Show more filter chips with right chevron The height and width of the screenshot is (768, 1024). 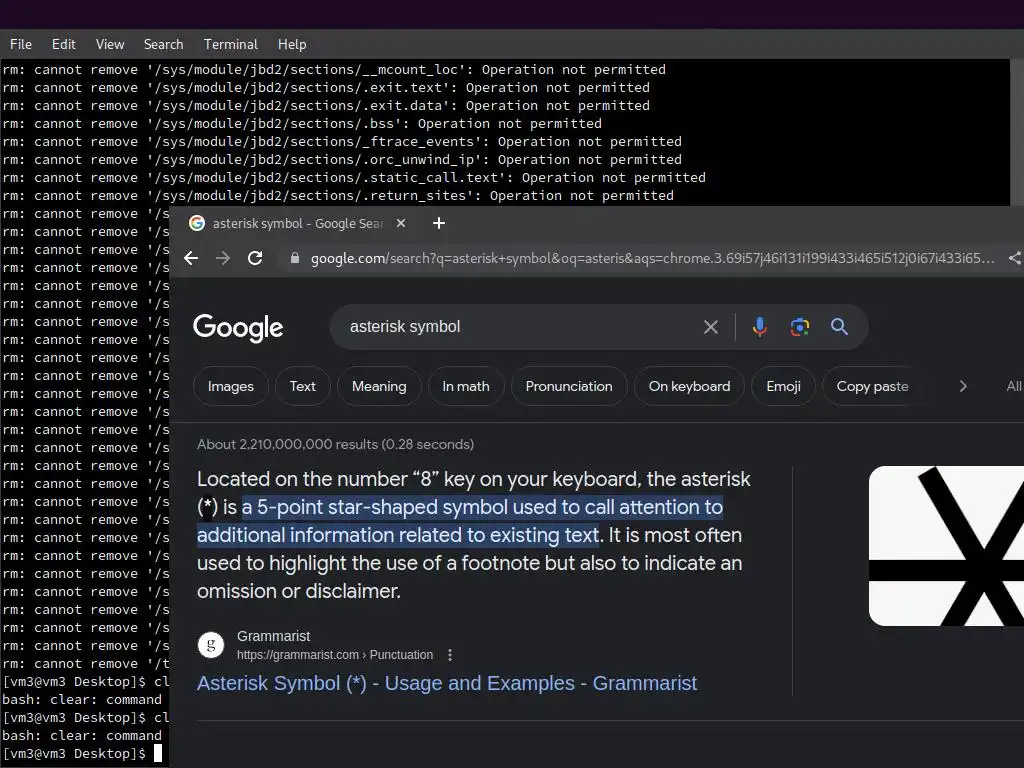[963, 387]
